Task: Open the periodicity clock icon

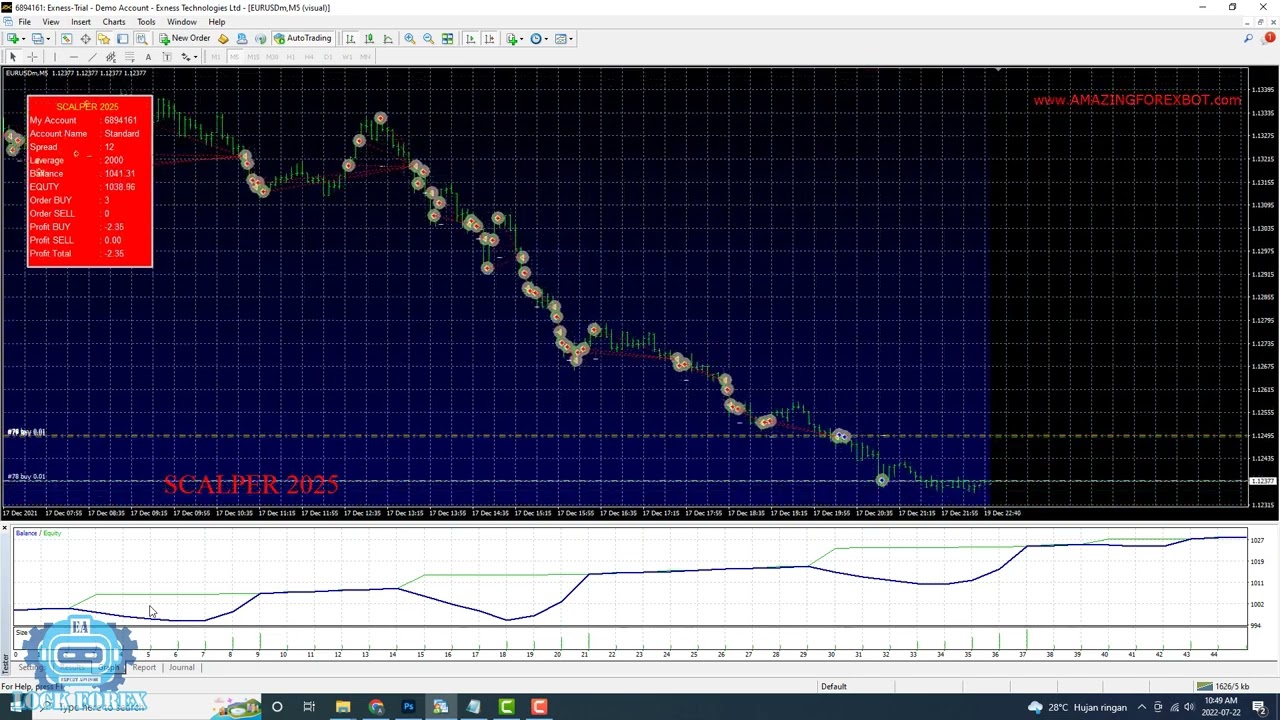Action: (x=535, y=38)
